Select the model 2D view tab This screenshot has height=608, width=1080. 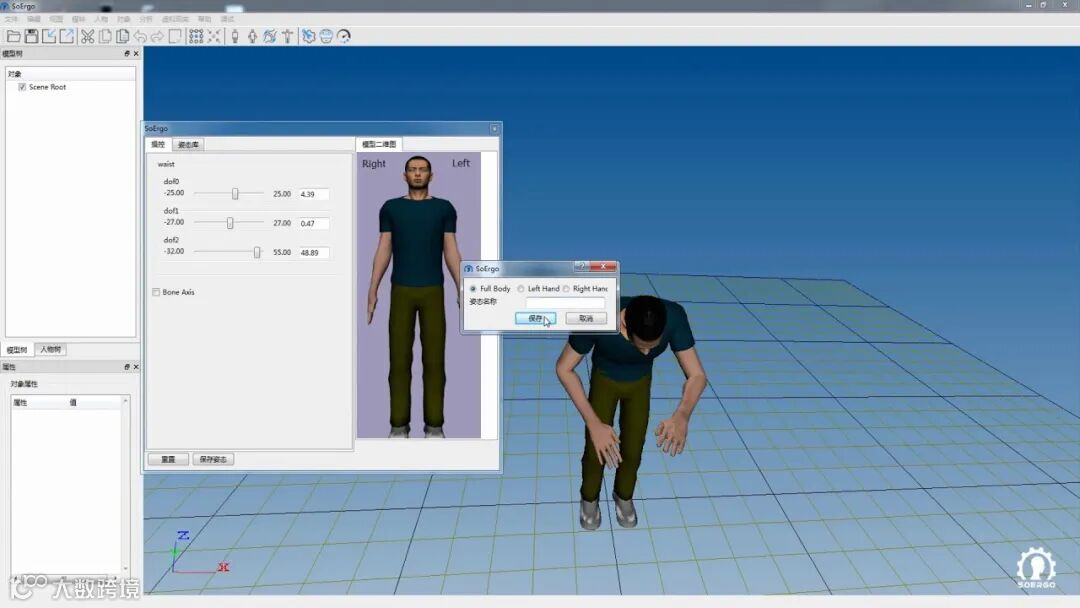[379, 144]
